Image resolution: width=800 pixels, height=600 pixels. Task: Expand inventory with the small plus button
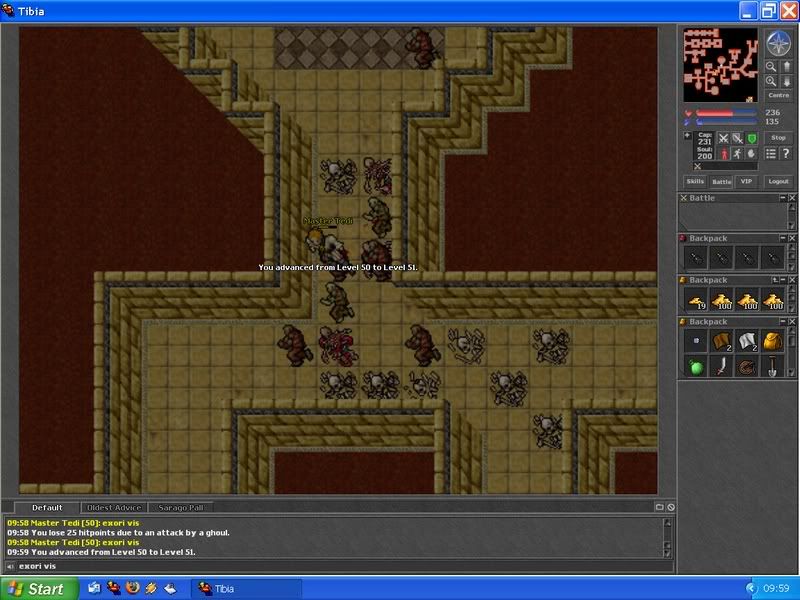click(x=687, y=136)
